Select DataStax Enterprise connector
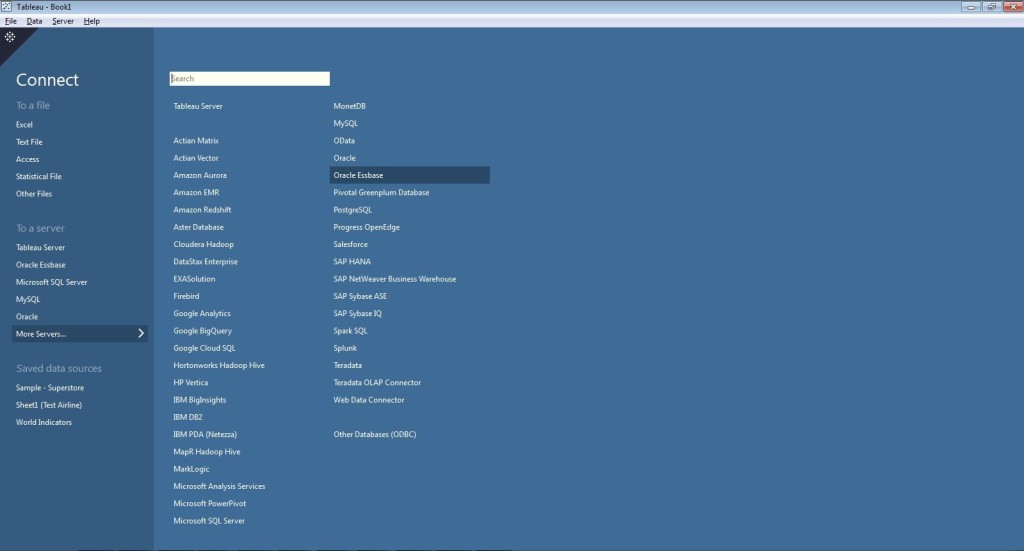 click(x=206, y=261)
